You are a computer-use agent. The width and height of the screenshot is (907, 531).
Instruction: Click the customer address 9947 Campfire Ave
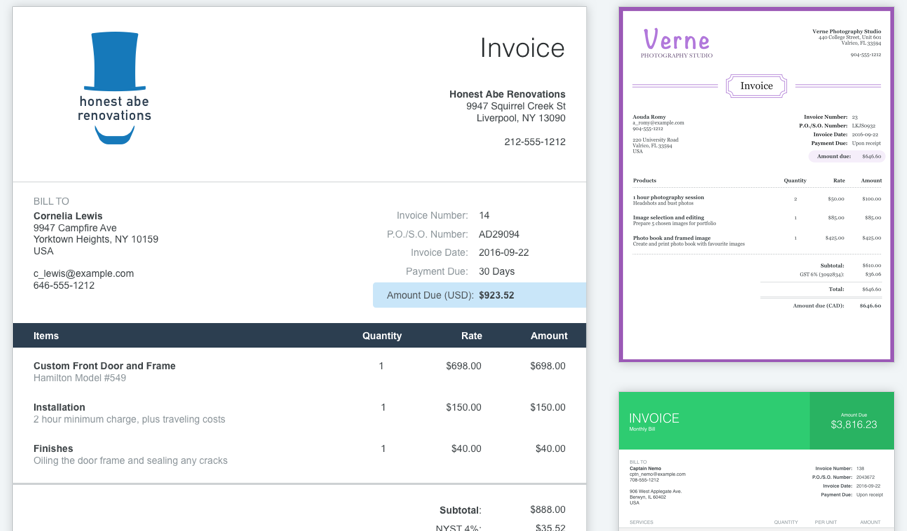coord(75,228)
